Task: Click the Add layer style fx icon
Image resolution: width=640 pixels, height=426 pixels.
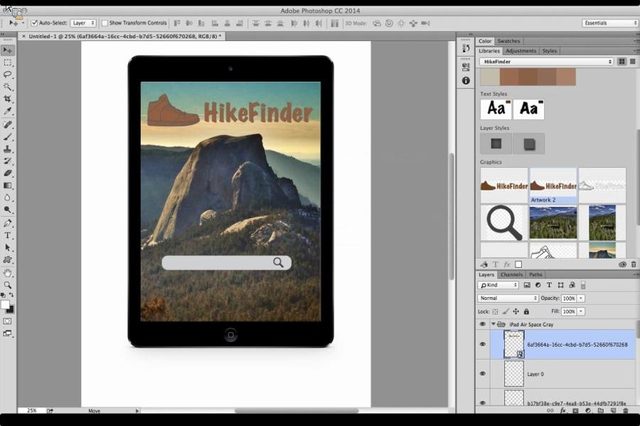Action: (563, 410)
